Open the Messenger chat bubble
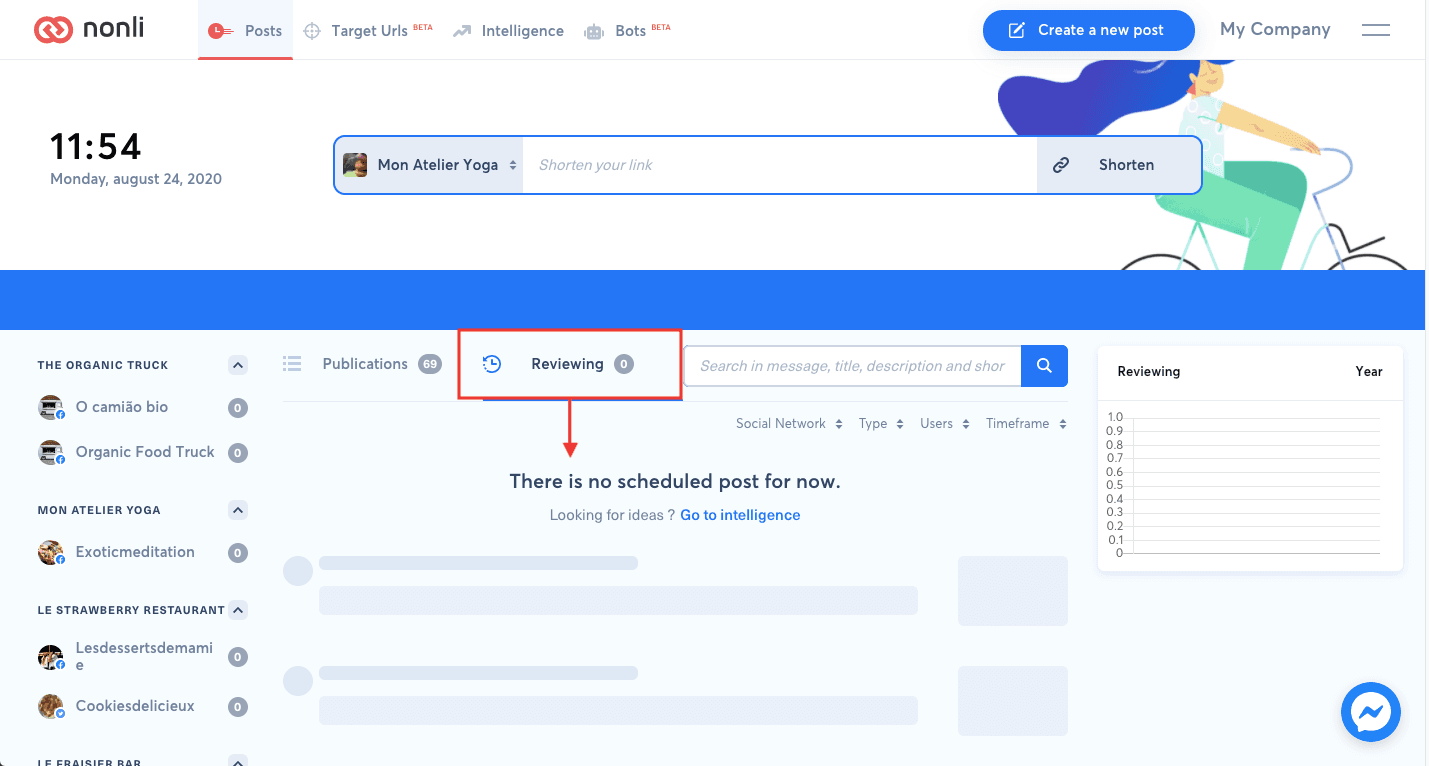This screenshot has height=766, width=1429. pyautogui.click(x=1371, y=713)
